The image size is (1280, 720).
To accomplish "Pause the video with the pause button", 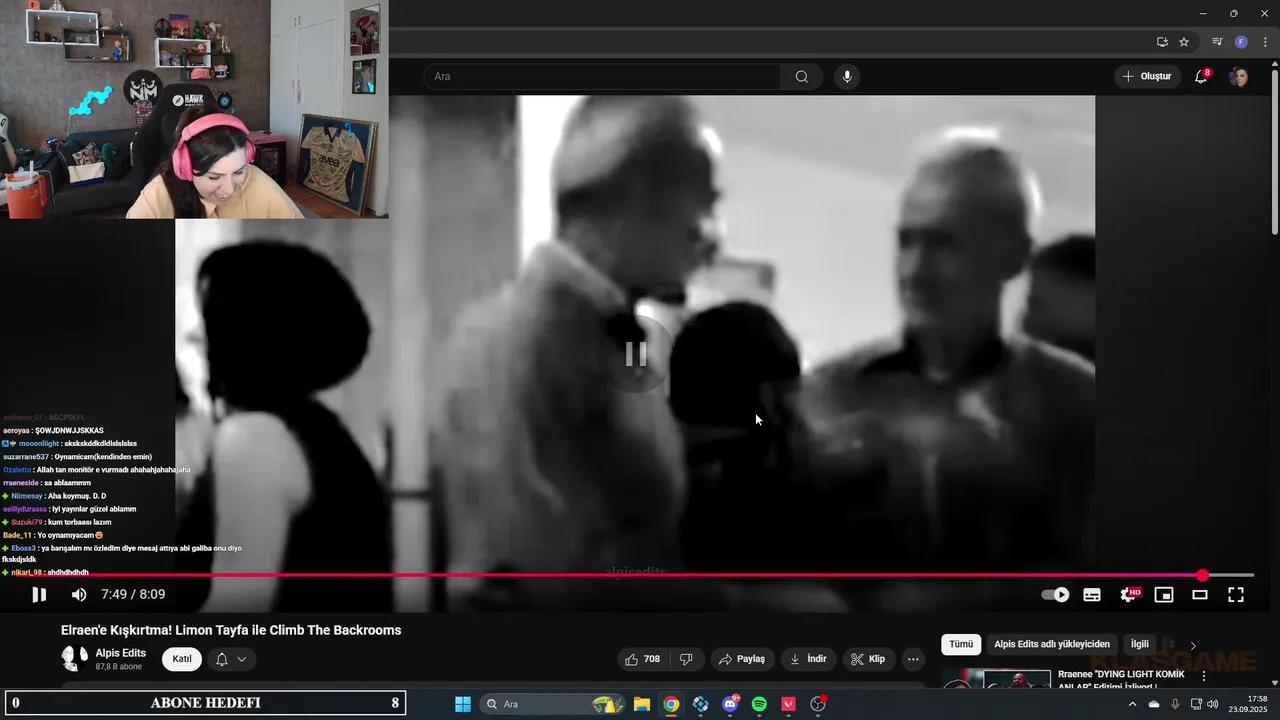I will point(39,594).
